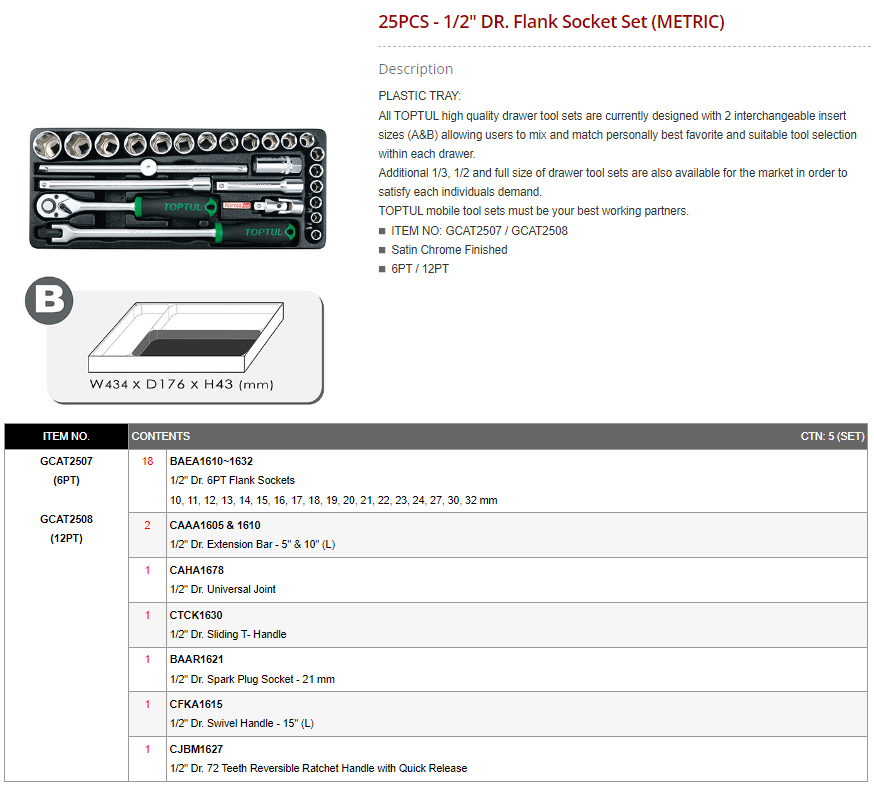Click the '(12PT)' label under GCAT2508
Image resolution: width=874 pixels, height=789 pixels.
[66, 538]
